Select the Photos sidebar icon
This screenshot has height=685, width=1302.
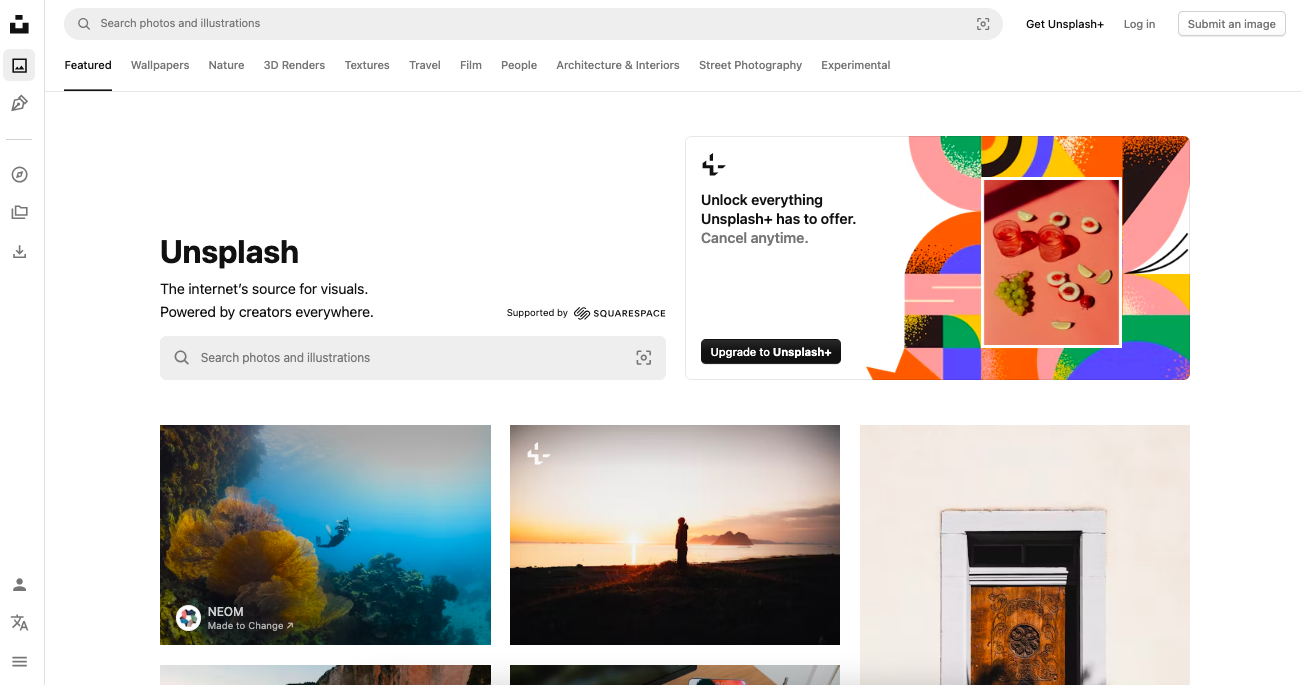click(x=19, y=65)
